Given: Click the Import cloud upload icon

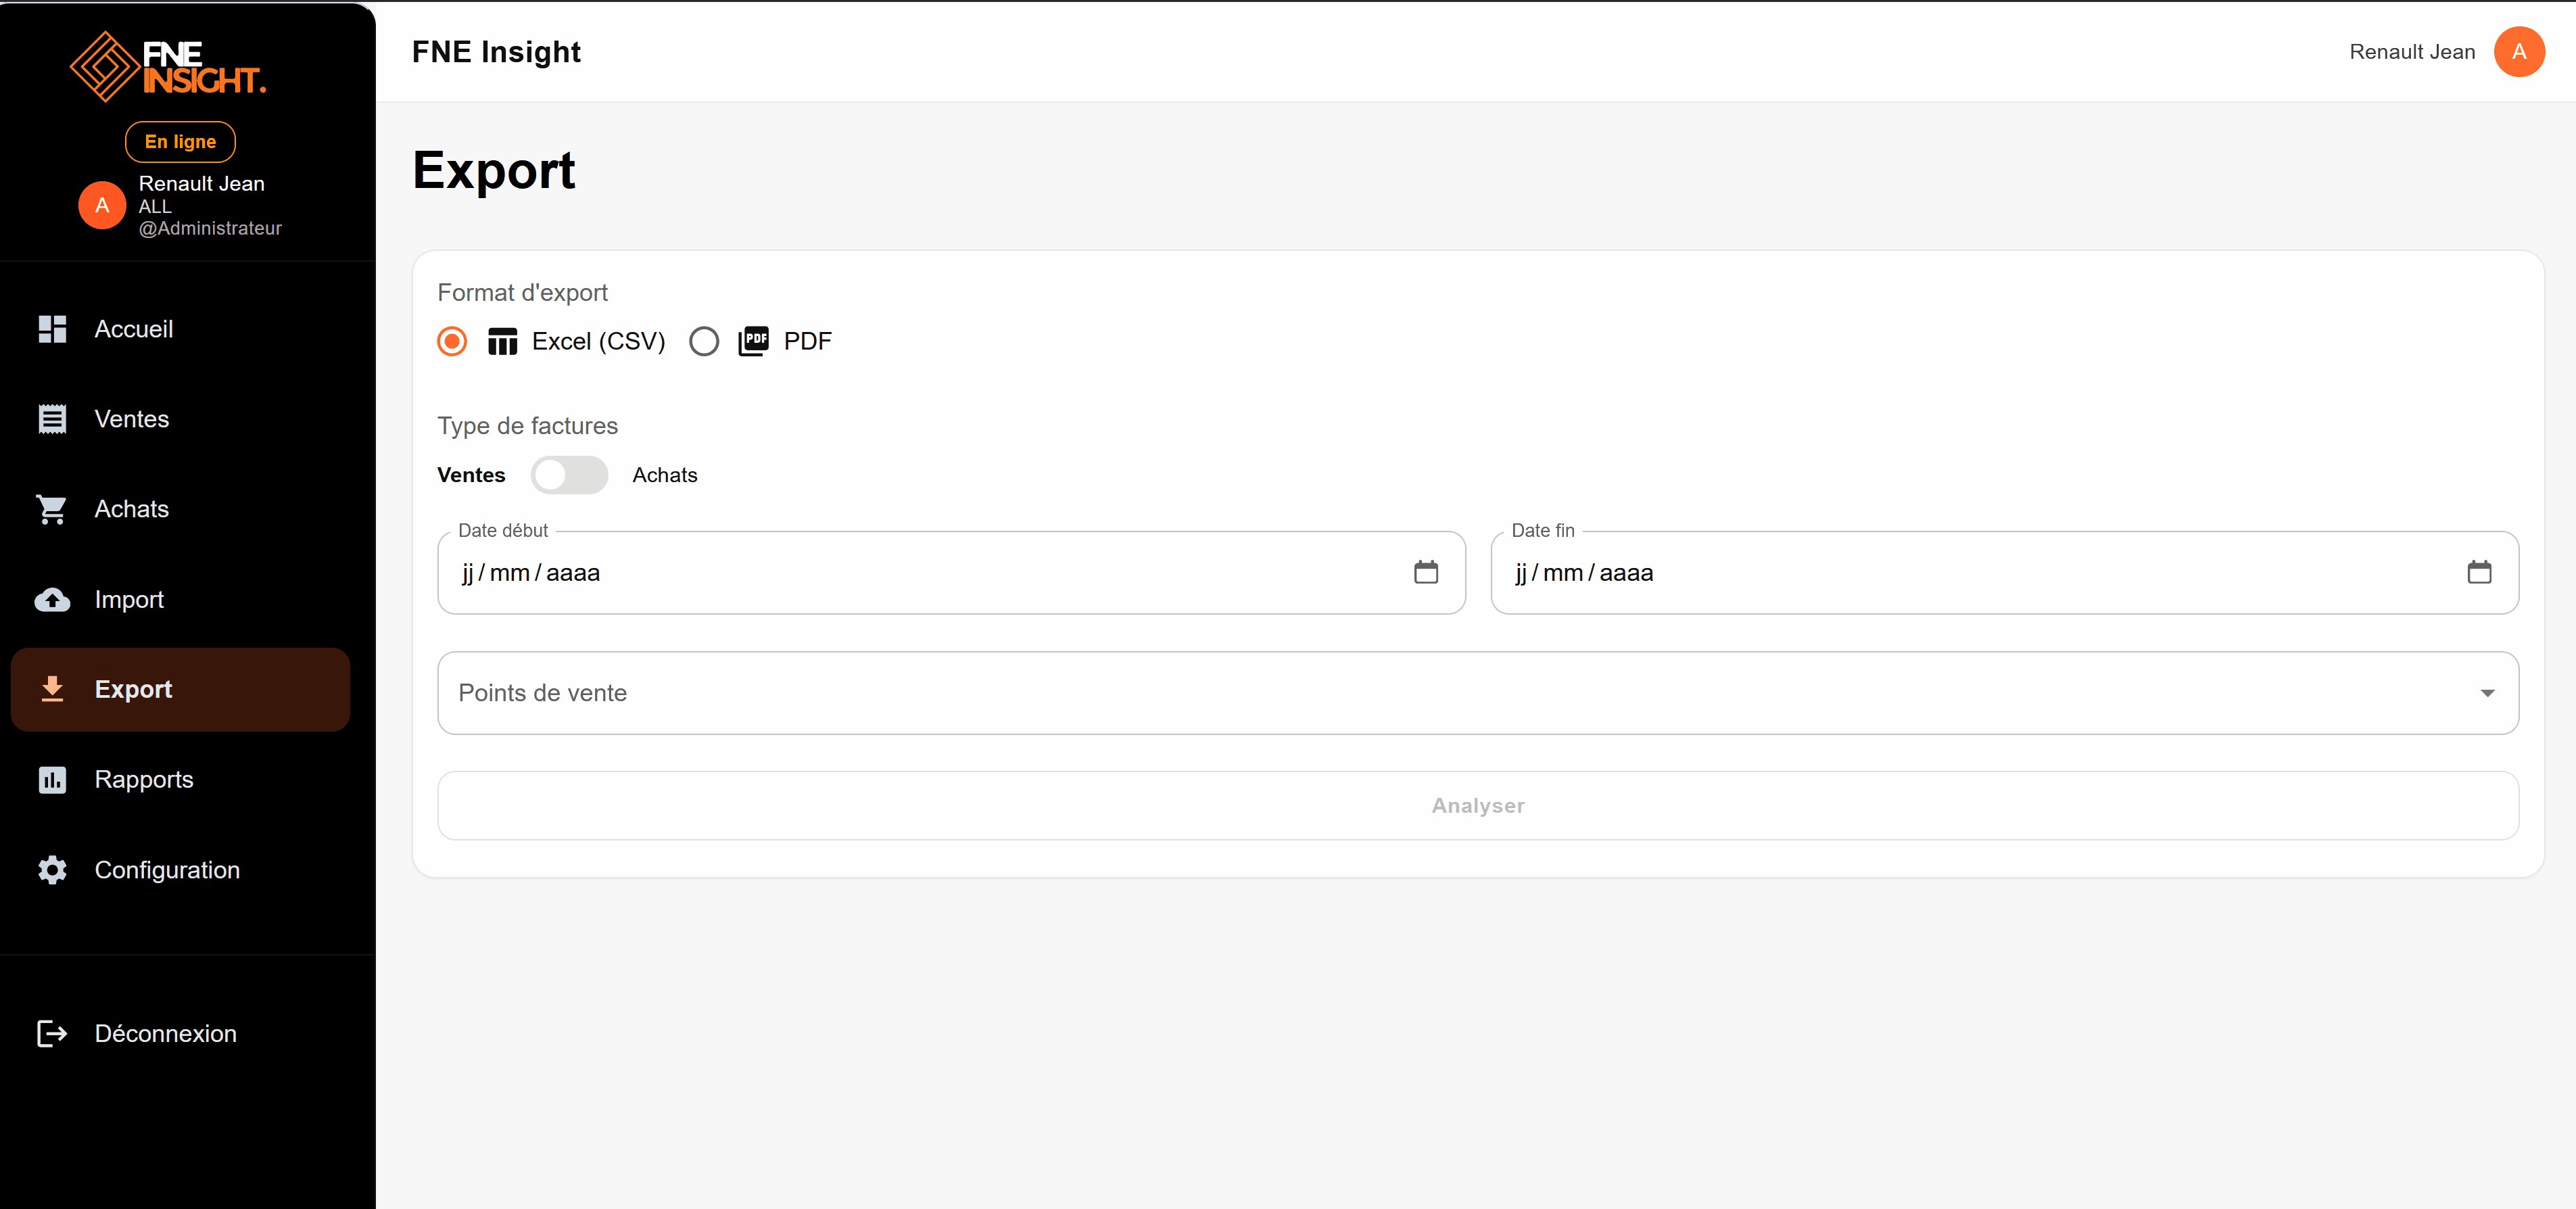Looking at the screenshot, I should point(52,599).
